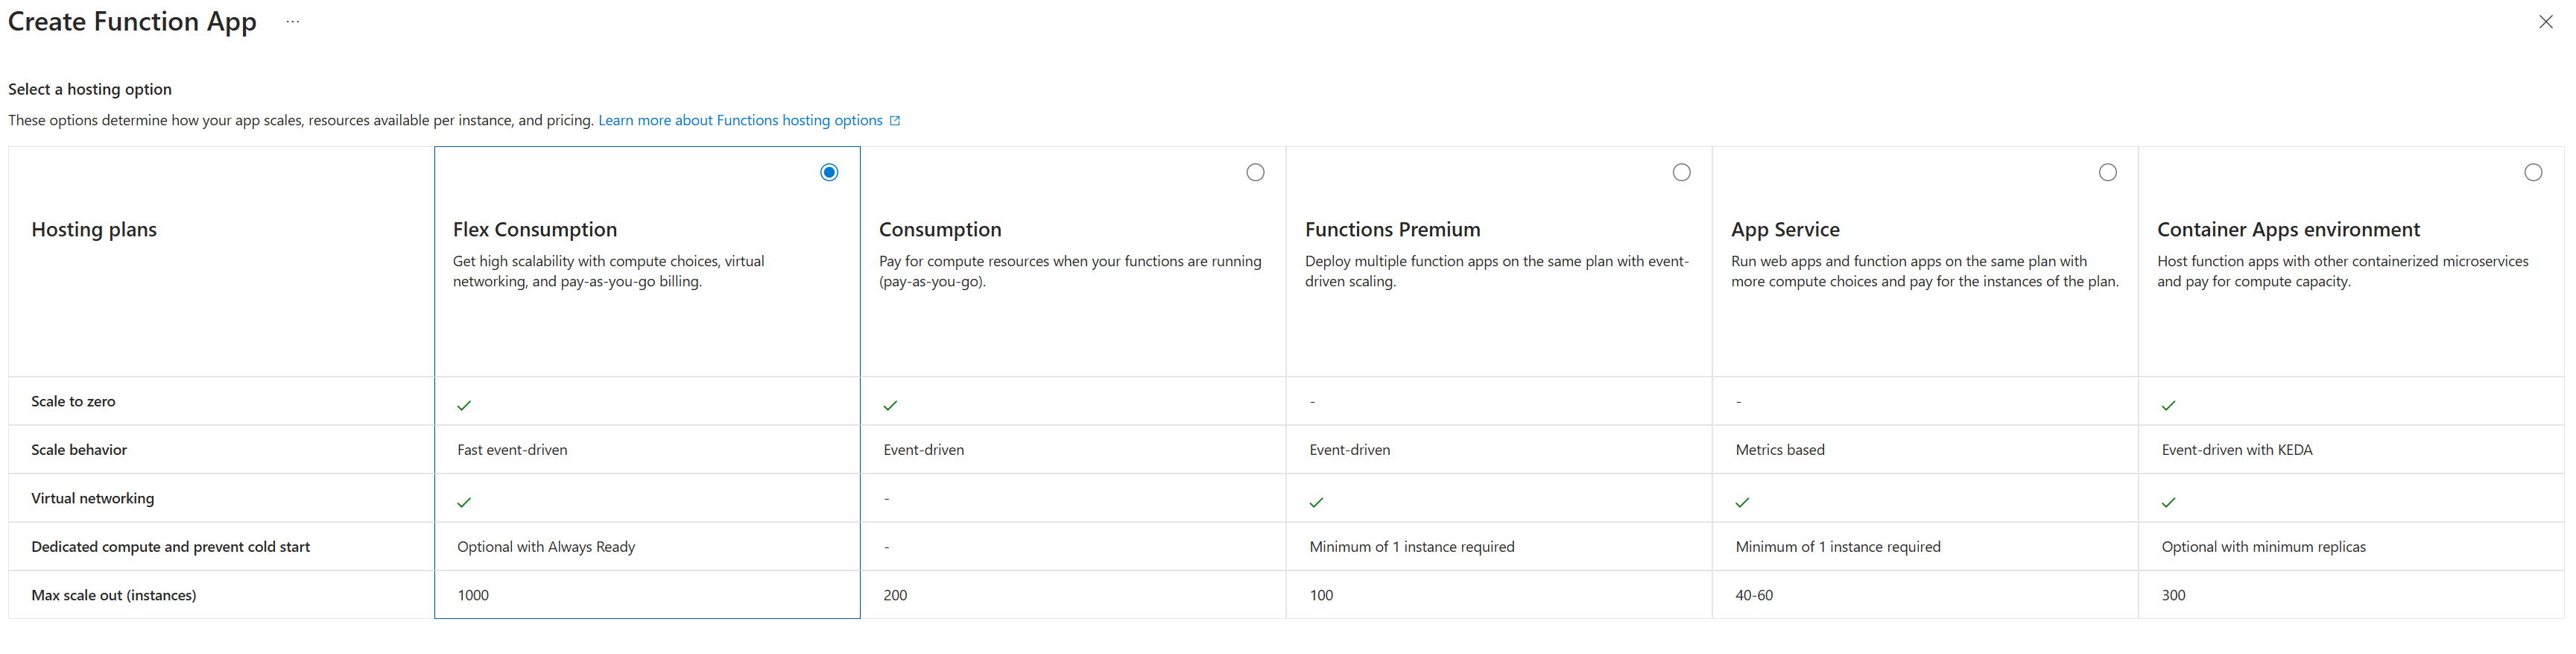Screen dimensions: 2576x654
Task: Click the external link icon after hosting options
Action: 895,120
